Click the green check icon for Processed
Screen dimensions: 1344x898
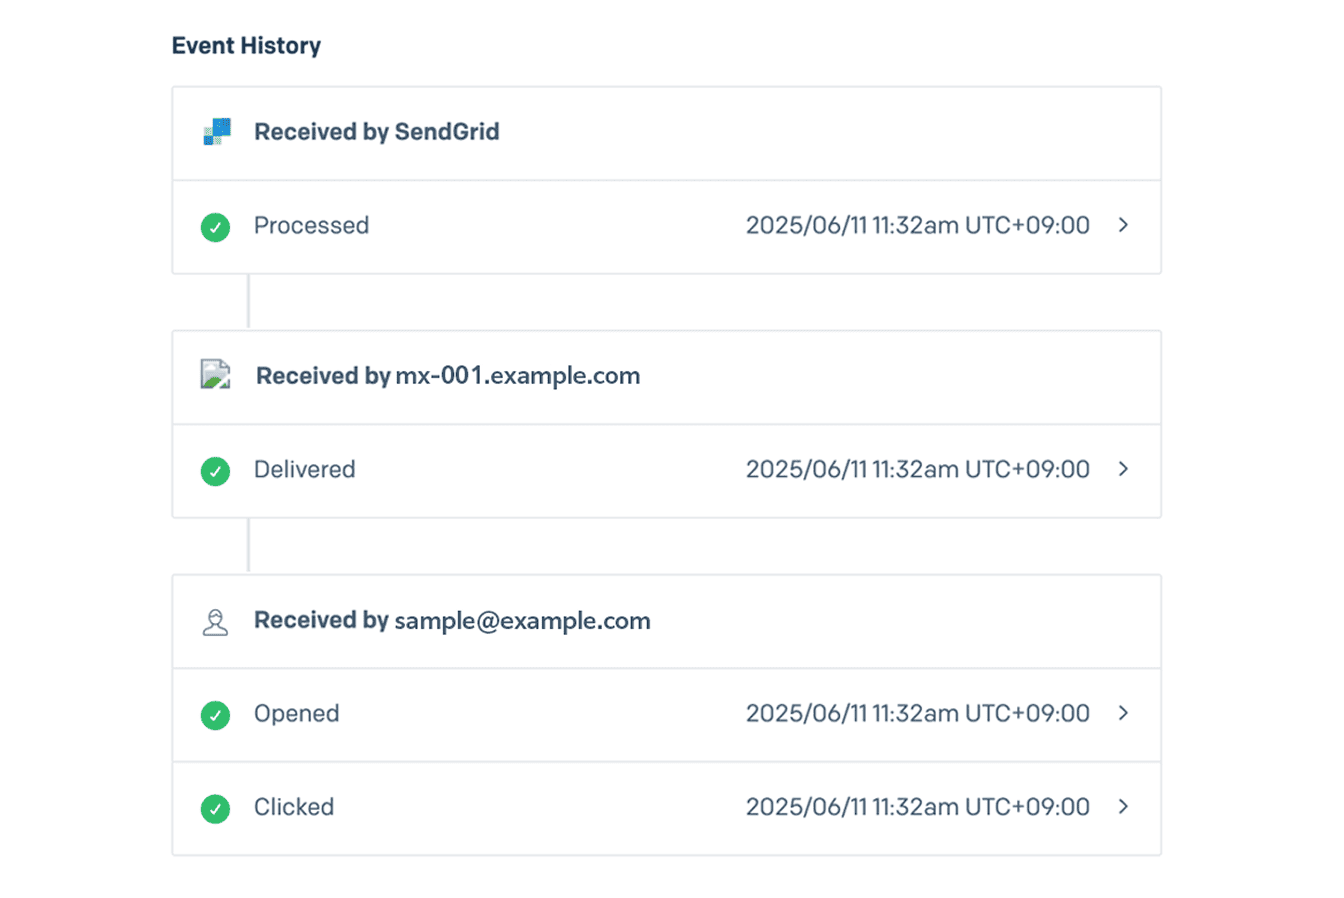coord(215,227)
